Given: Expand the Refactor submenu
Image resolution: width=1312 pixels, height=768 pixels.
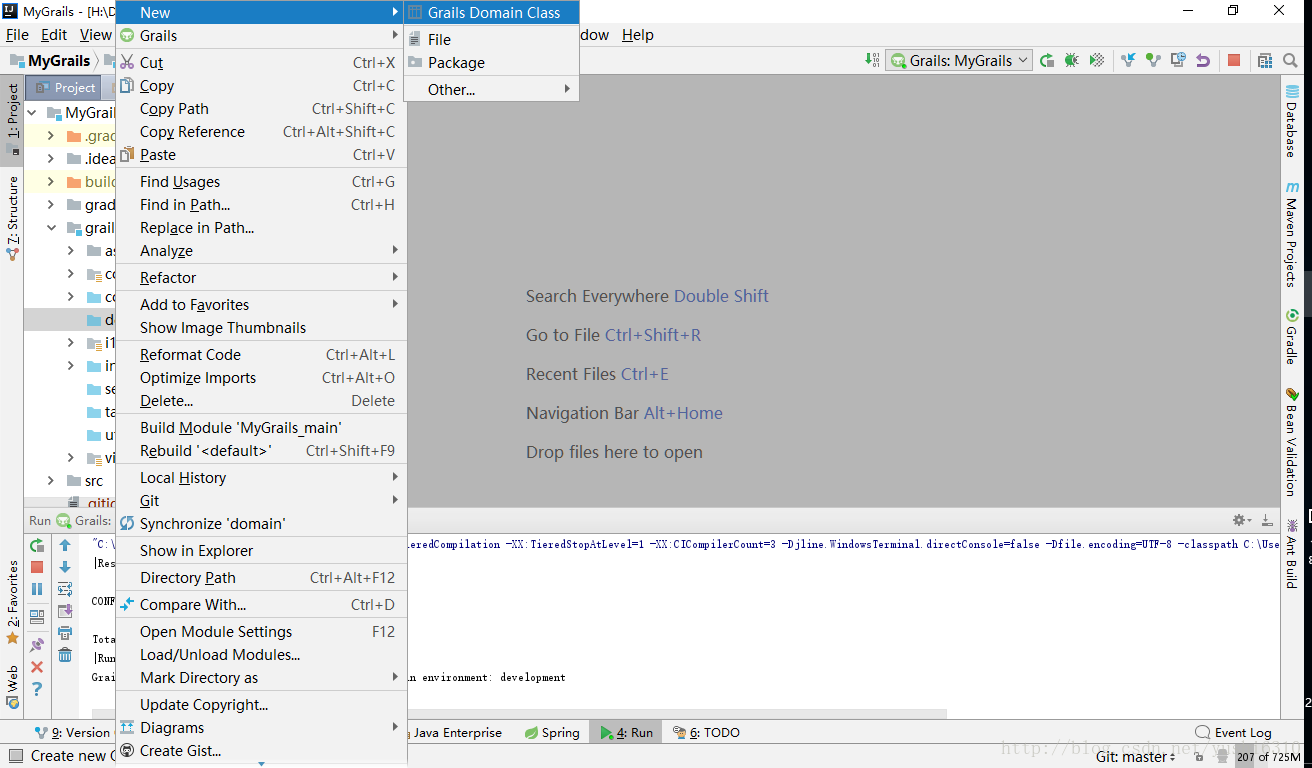Looking at the screenshot, I should [x=261, y=277].
